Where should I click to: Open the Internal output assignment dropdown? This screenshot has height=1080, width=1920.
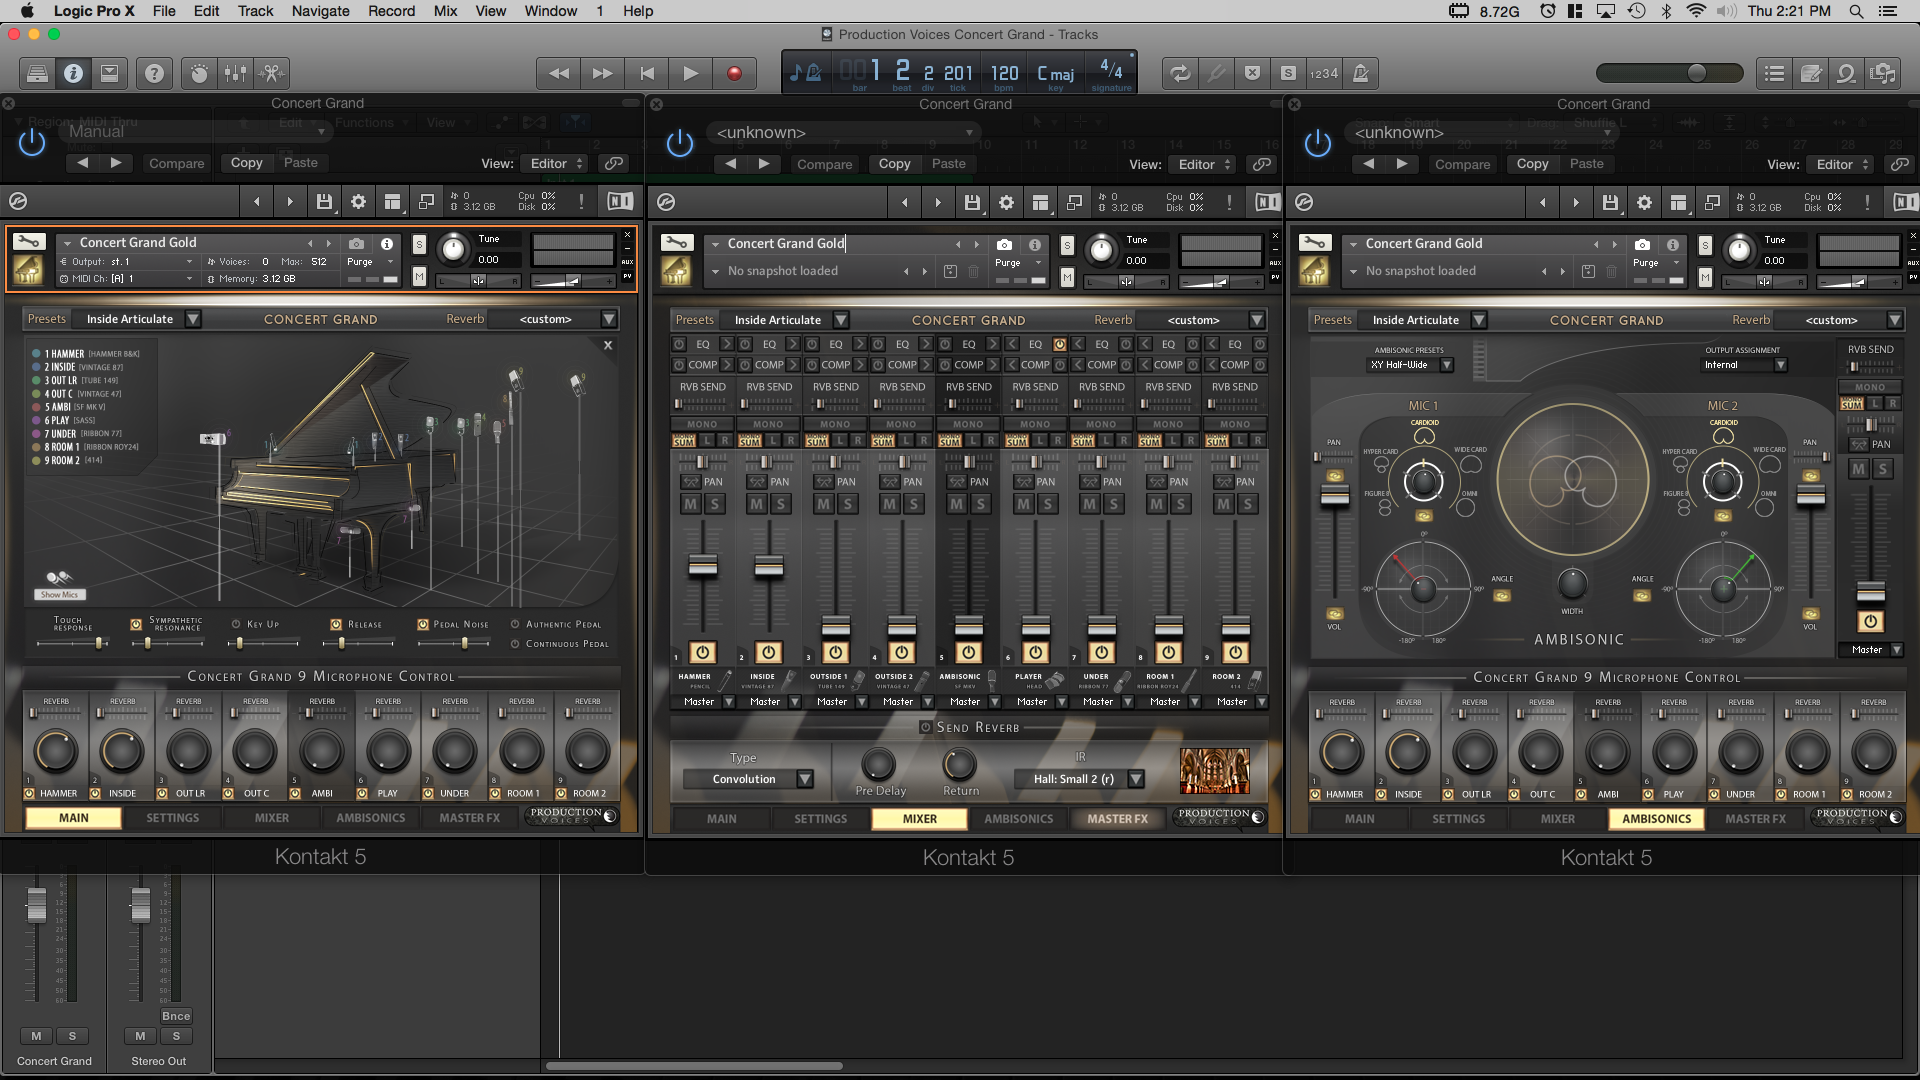coord(1745,365)
